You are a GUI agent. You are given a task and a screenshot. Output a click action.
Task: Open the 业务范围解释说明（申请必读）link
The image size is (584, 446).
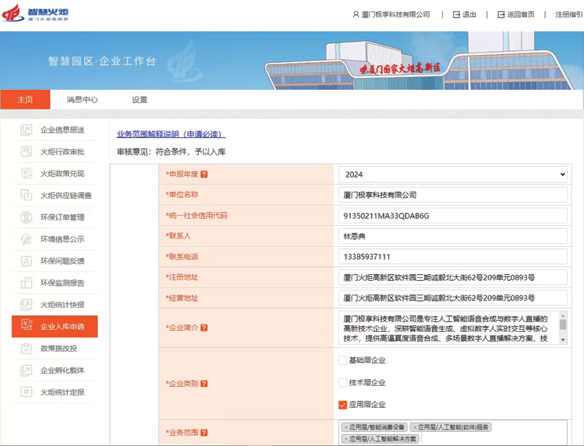coord(171,134)
